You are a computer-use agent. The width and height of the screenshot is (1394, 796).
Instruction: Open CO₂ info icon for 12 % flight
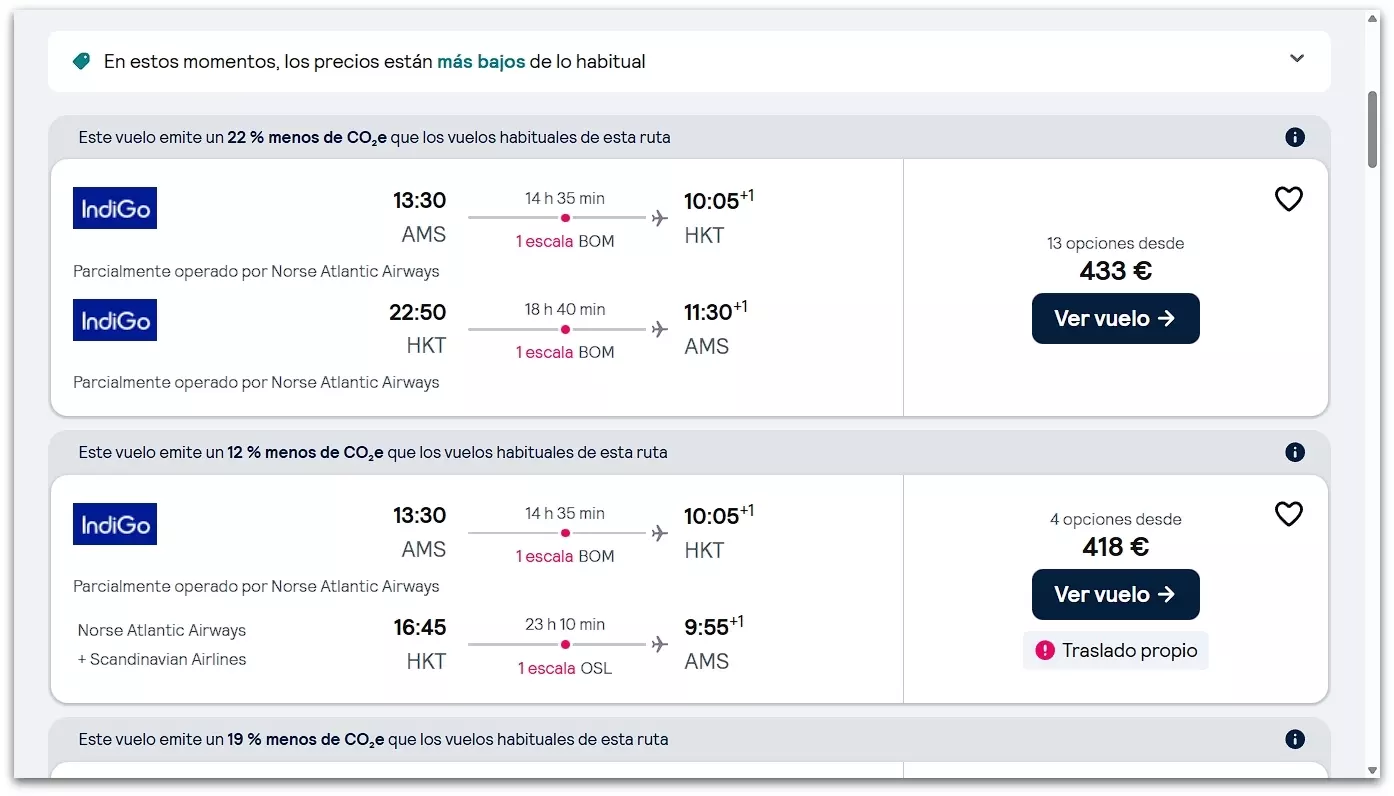1295,453
